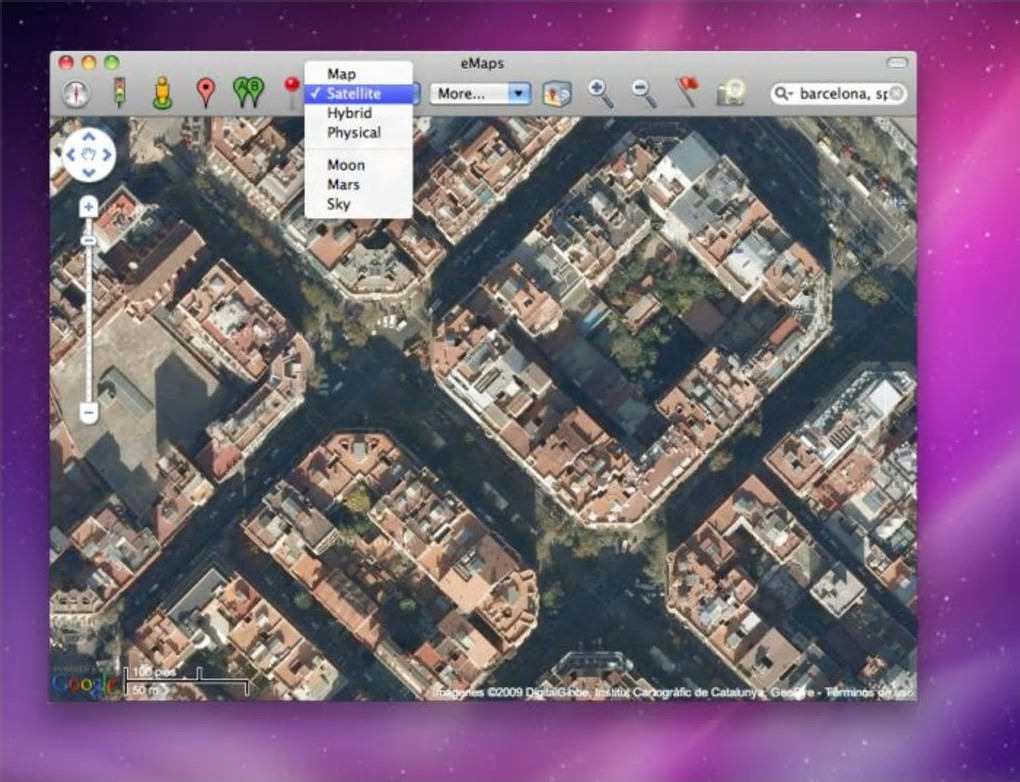1020x782 pixels.
Task: Choose Map from the map type menu
Action: [x=341, y=74]
